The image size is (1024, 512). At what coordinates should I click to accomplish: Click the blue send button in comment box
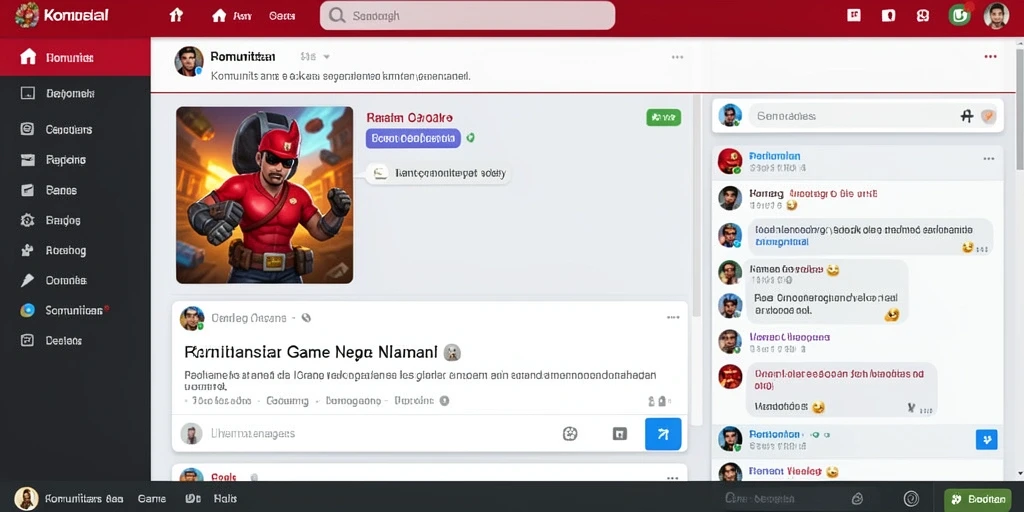(663, 434)
